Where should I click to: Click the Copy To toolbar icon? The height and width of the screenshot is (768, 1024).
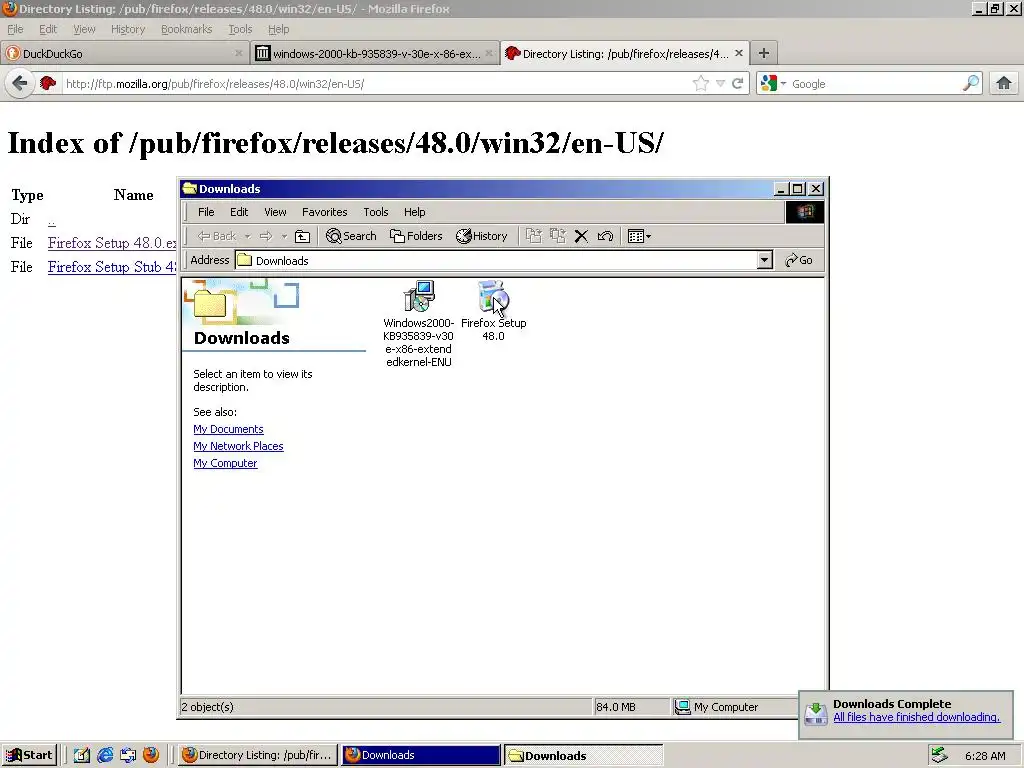tap(558, 236)
